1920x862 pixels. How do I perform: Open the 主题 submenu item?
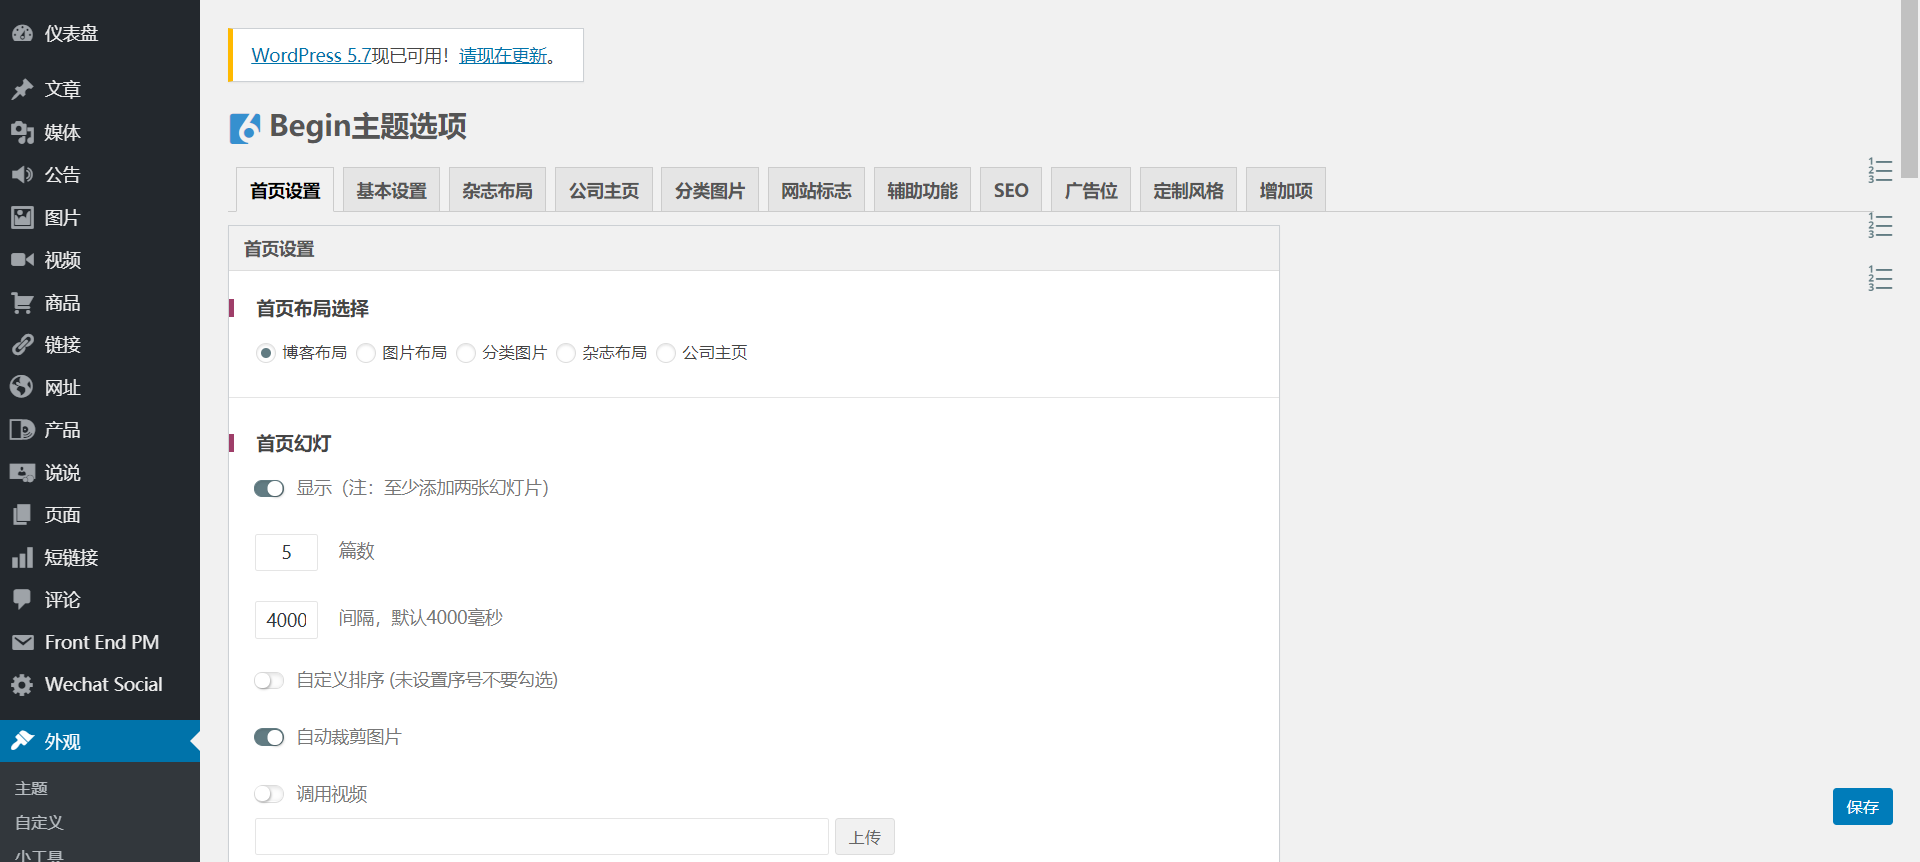(31, 788)
